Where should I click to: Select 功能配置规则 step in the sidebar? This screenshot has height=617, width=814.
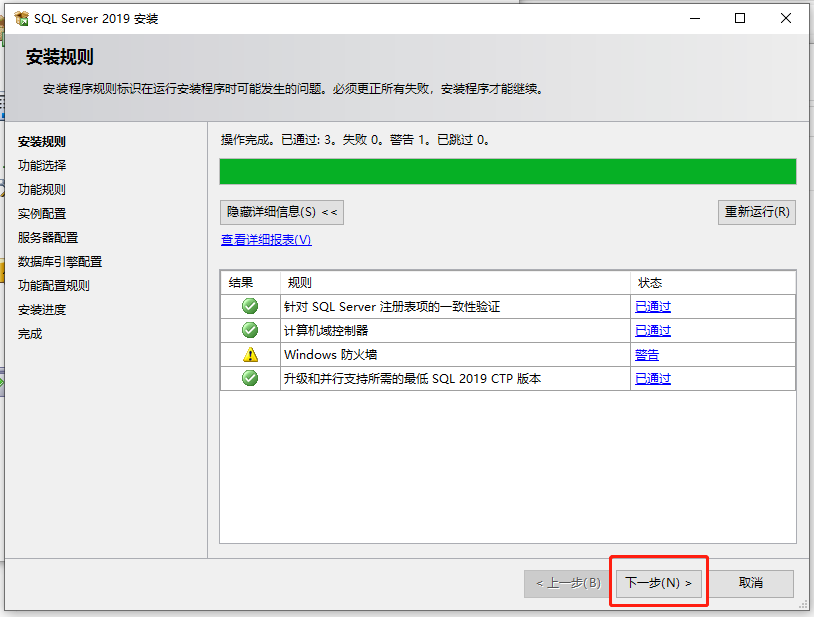coord(53,285)
